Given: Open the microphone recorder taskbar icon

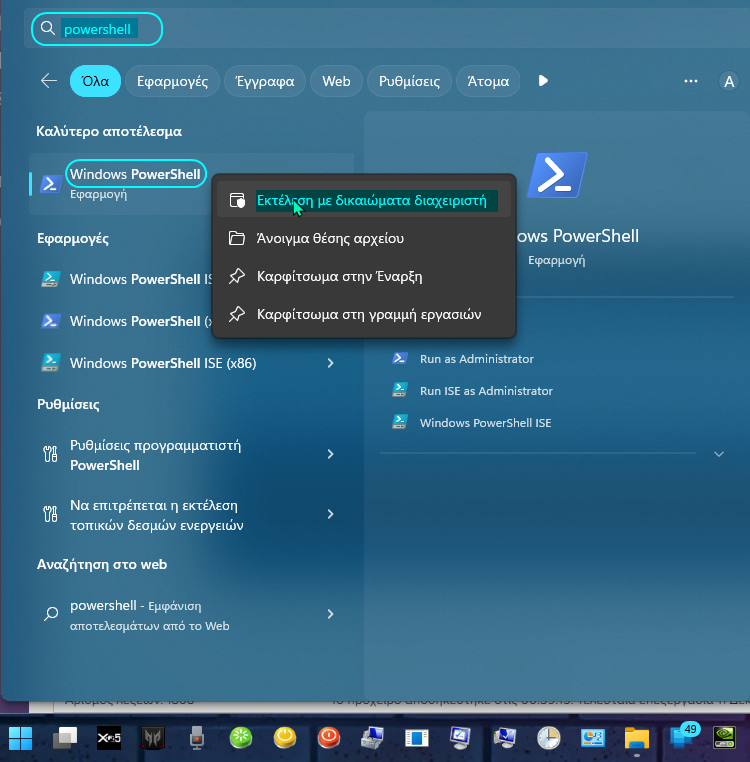Looking at the screenshot, I should (197, 738).
